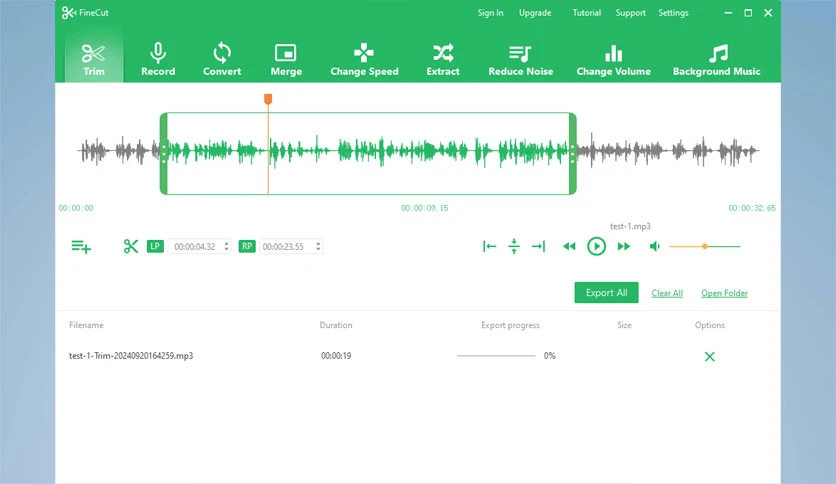Click the Export All button
Image resolution: width=836 pixels, height=484 pixels.
click(606, 293)
